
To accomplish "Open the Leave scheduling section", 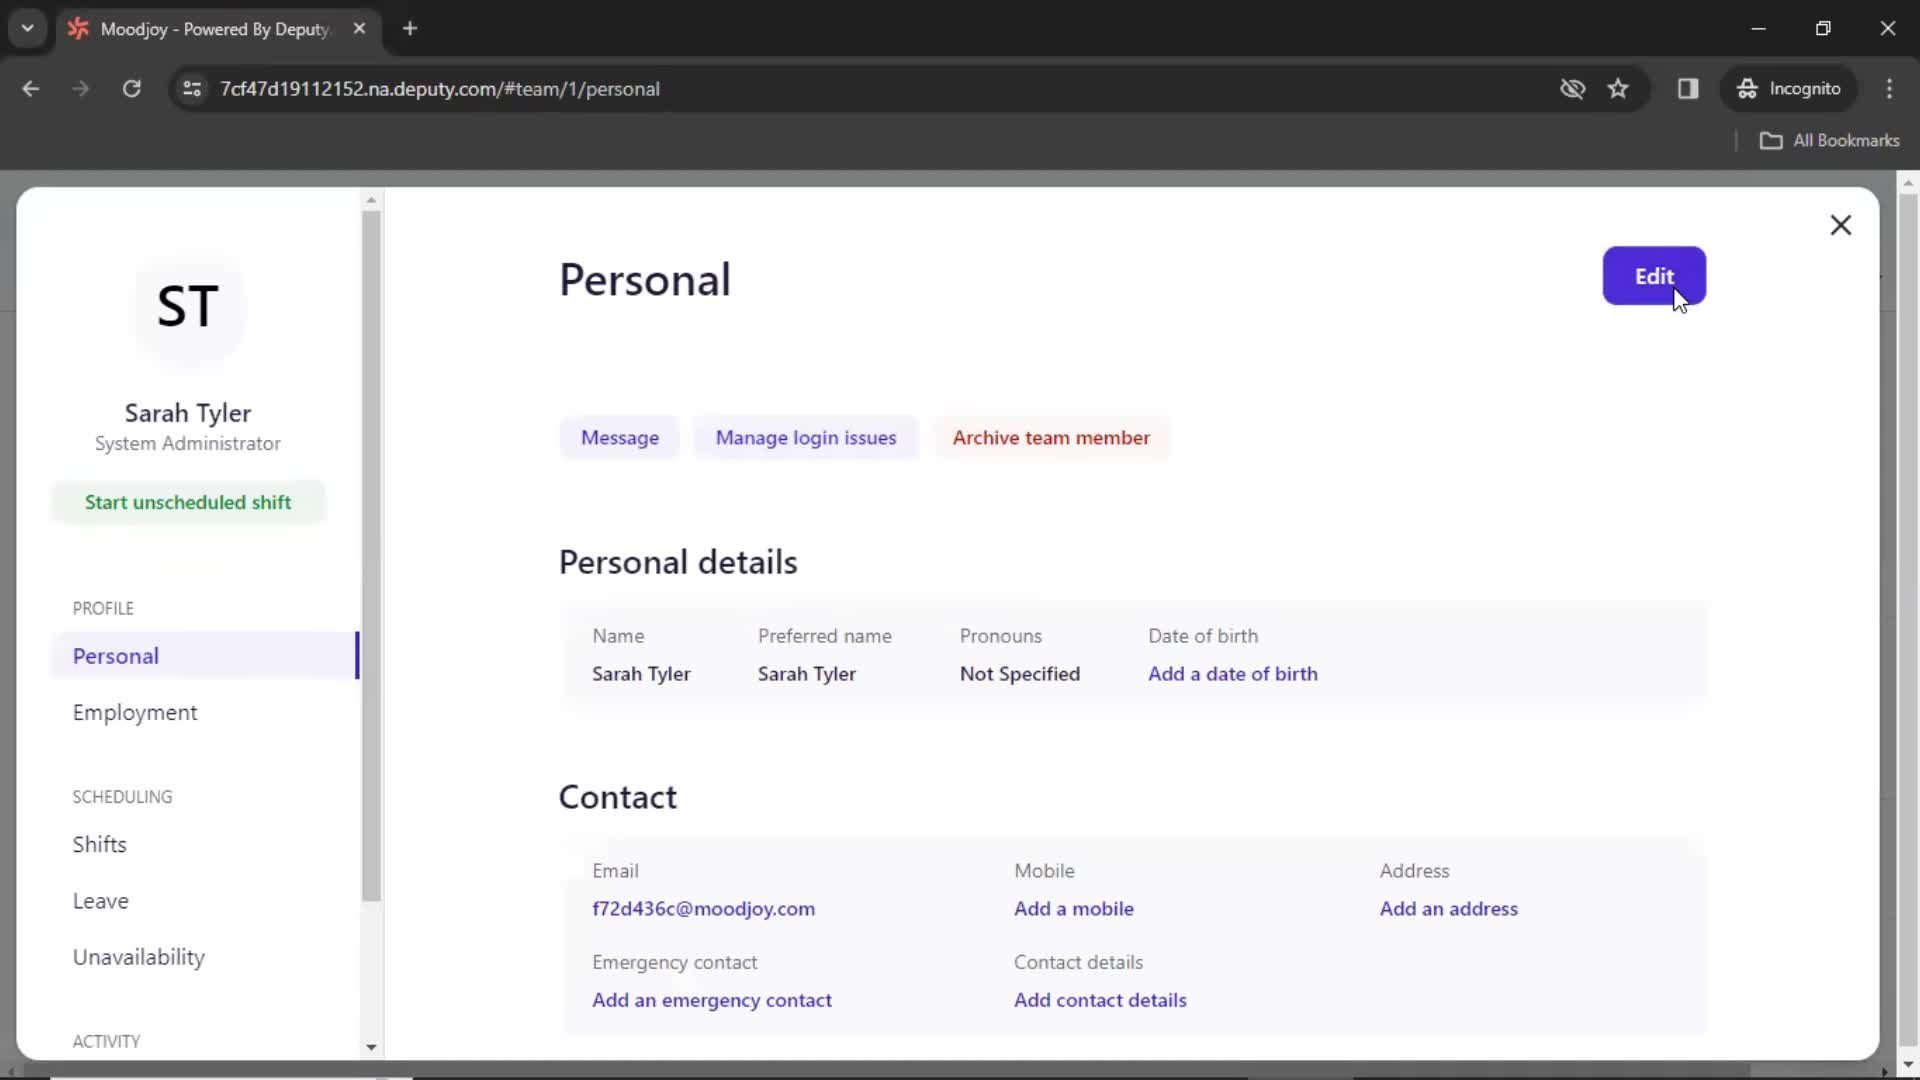I will pyautogui.click(x=102, y=901).
